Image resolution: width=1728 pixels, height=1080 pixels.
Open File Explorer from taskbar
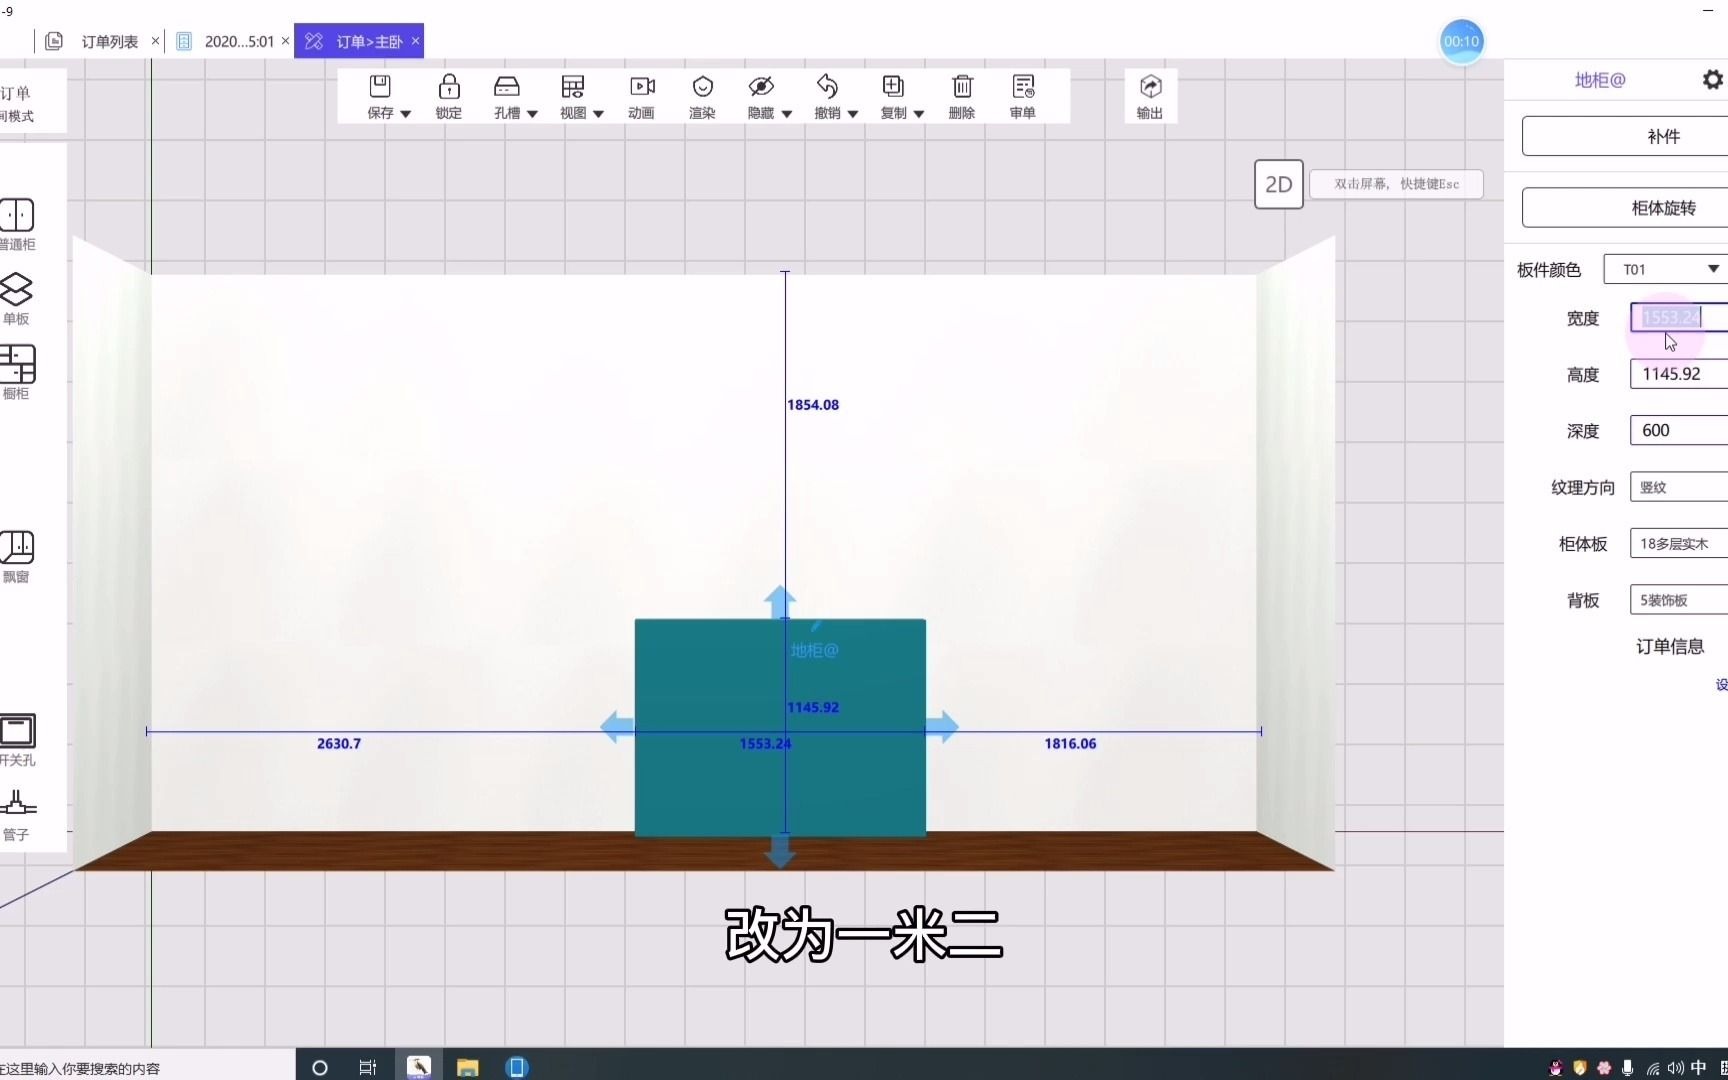(467, 1067)
